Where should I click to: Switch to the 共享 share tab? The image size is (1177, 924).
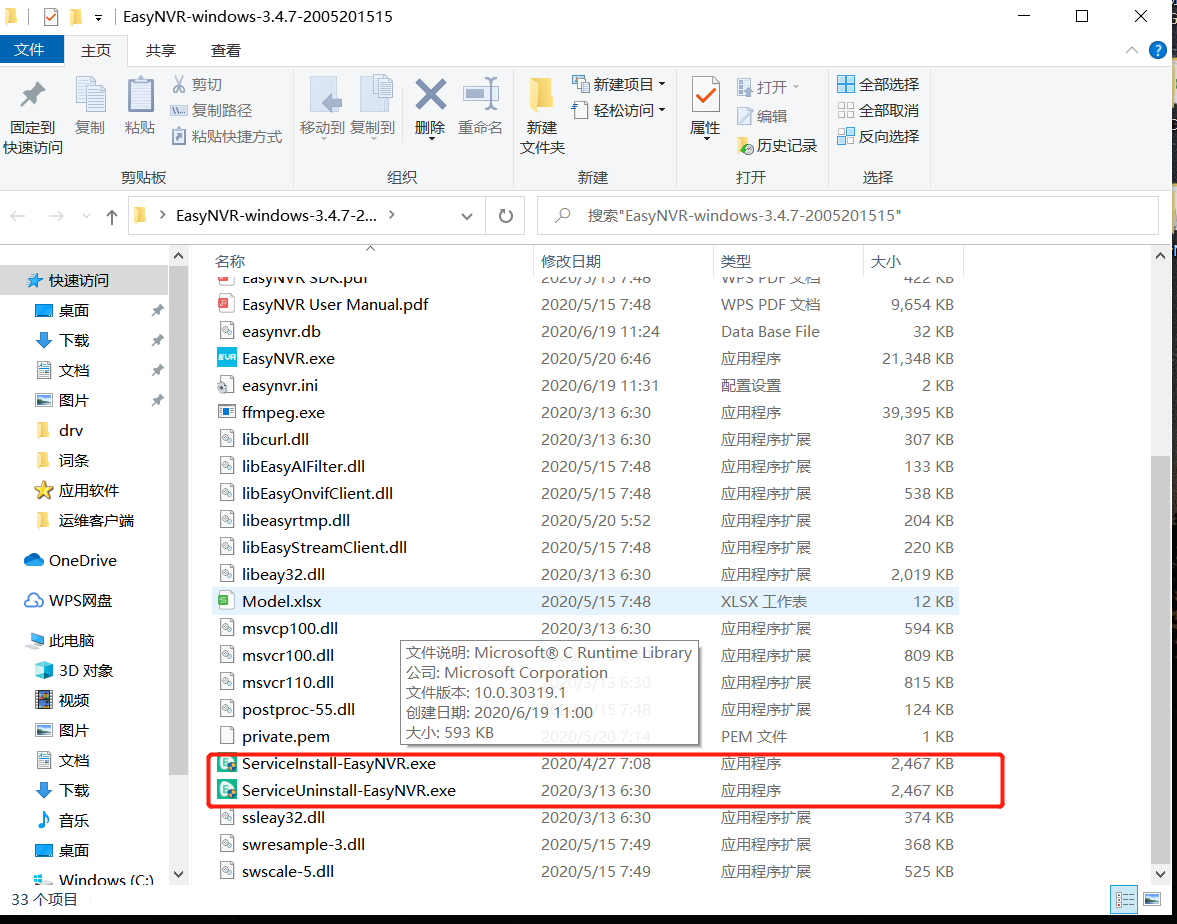161,50
